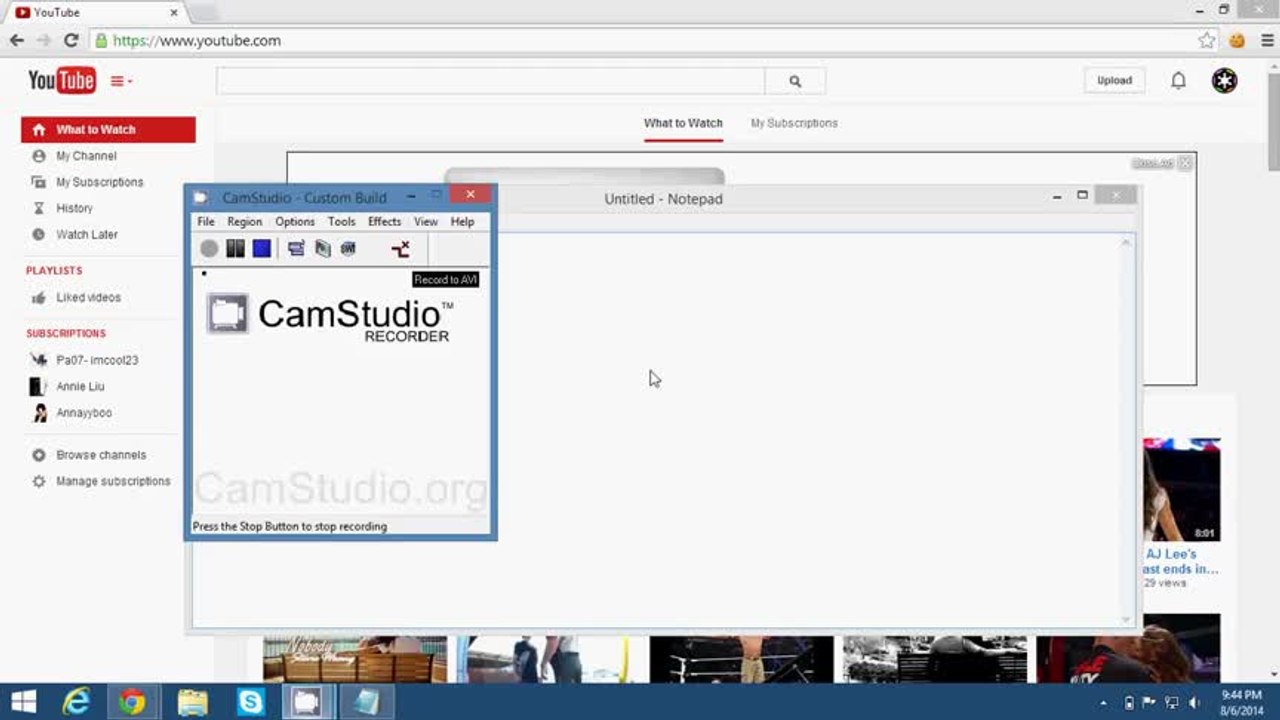
Task: Click the Chrome page scrollbar thumb
Action: [1273, 120]
